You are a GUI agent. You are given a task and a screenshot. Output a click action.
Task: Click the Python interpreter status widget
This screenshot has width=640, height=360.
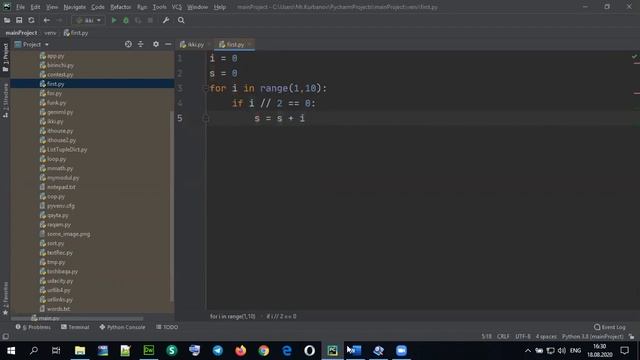coord(592,337)
